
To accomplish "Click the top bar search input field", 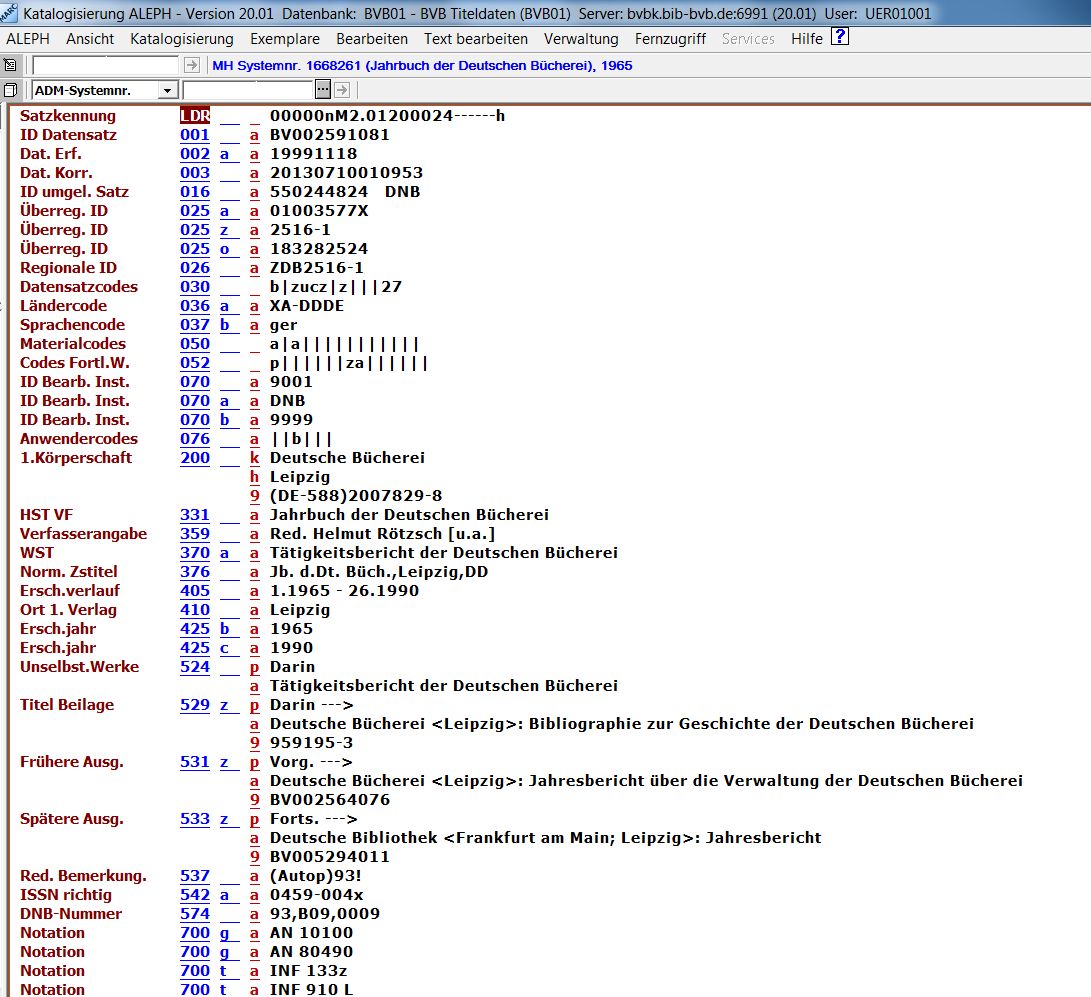I will pos(106,65).
